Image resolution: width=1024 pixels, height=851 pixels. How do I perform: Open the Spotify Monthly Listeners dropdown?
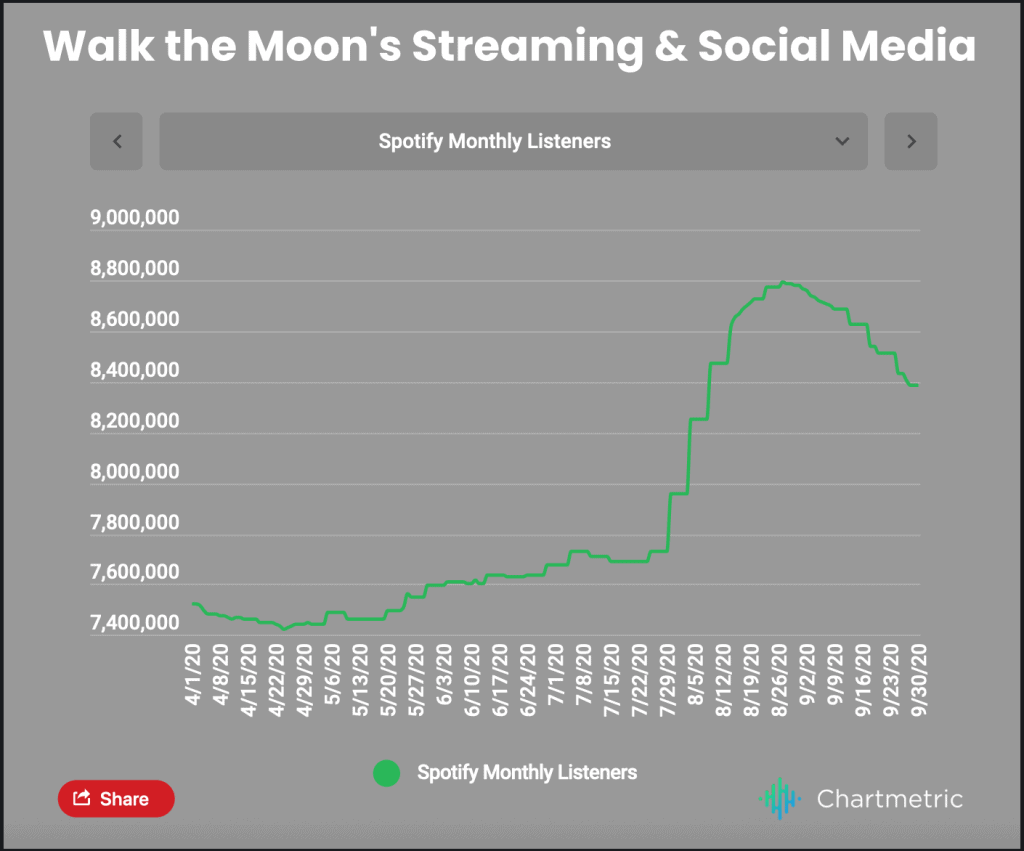click(x=513, y=141)
